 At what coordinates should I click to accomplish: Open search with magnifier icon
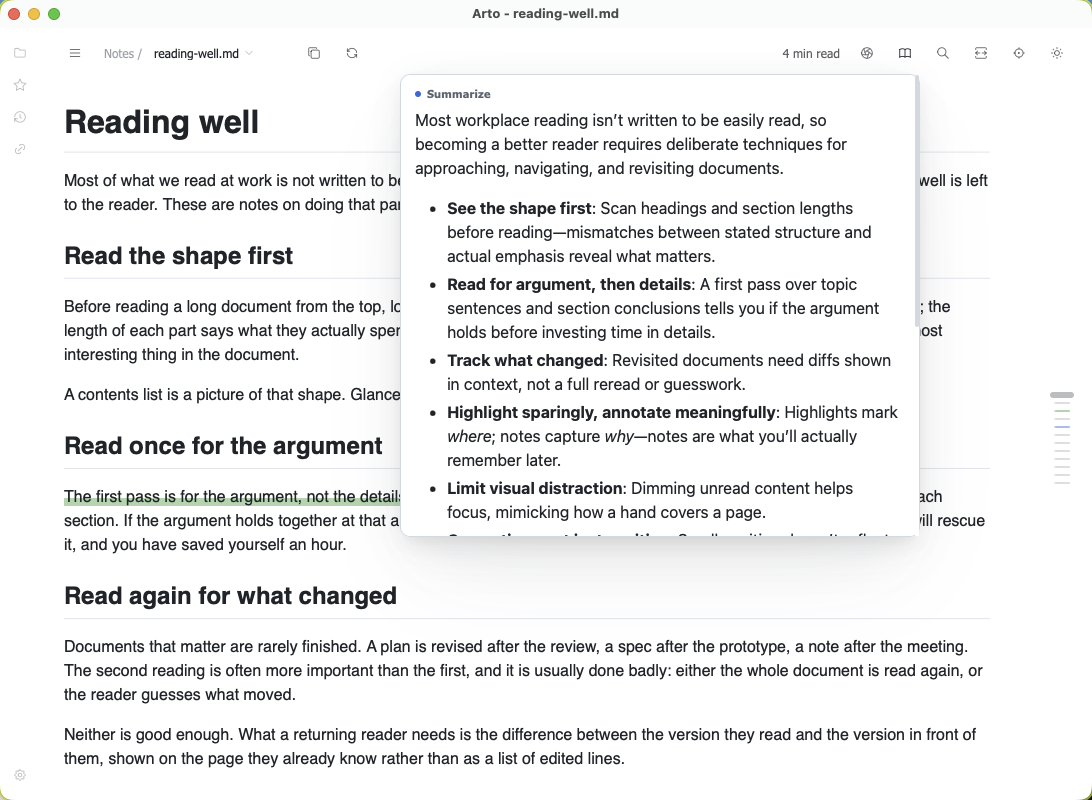943,53
